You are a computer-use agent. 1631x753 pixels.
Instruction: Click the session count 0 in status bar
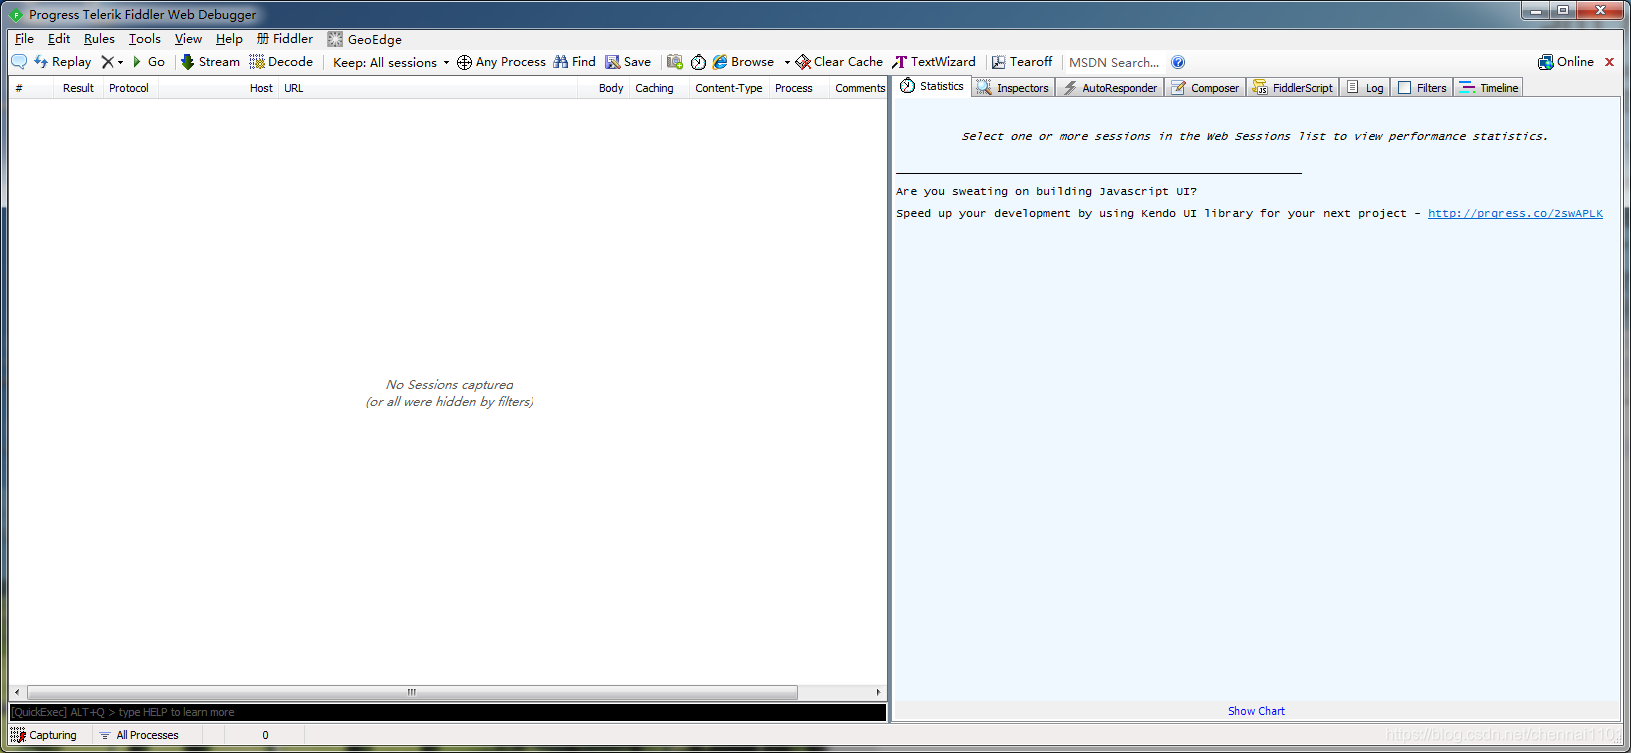265,735
